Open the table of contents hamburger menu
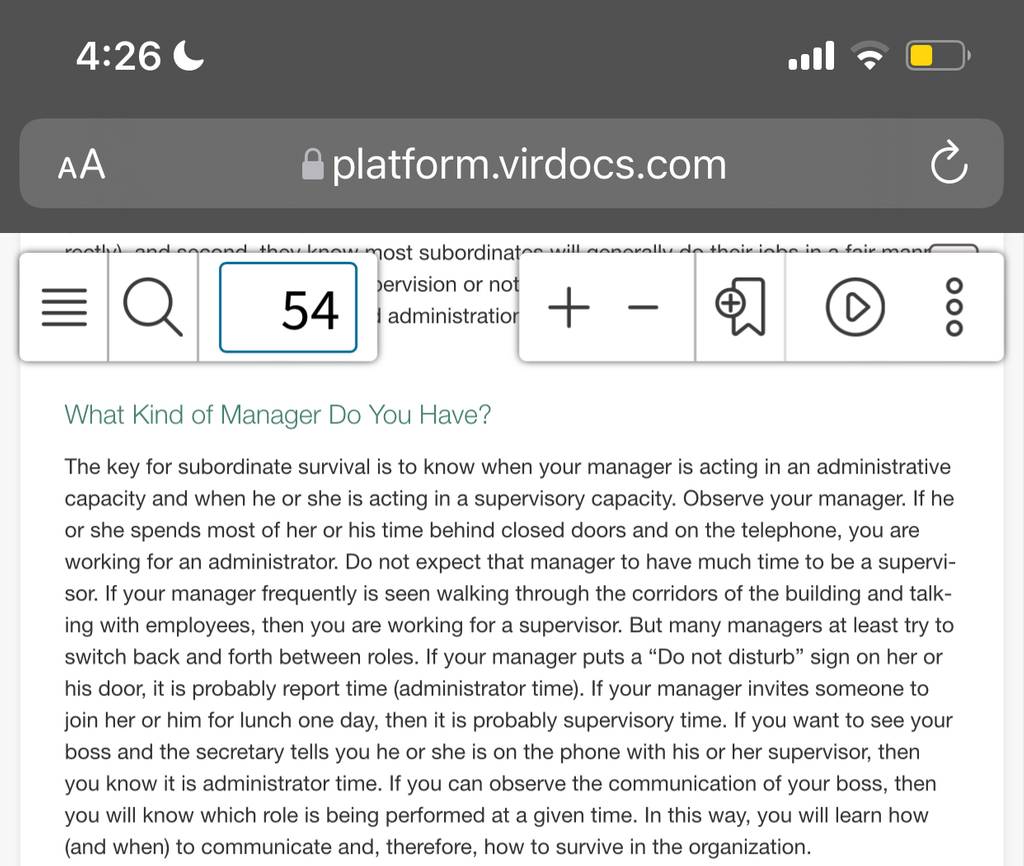This screenshot has width=1024, height=866. coord(64,307)
